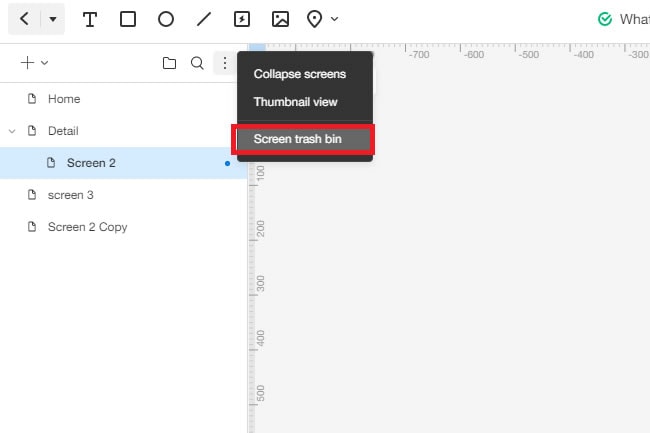Click the three-dot more options button

click(x=225, y=63)
